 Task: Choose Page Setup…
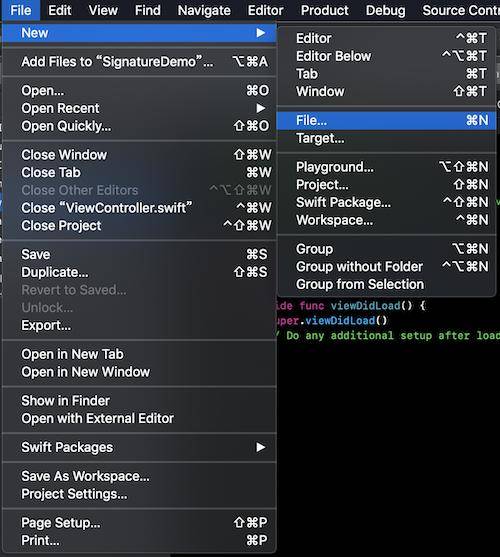(139, 523)
